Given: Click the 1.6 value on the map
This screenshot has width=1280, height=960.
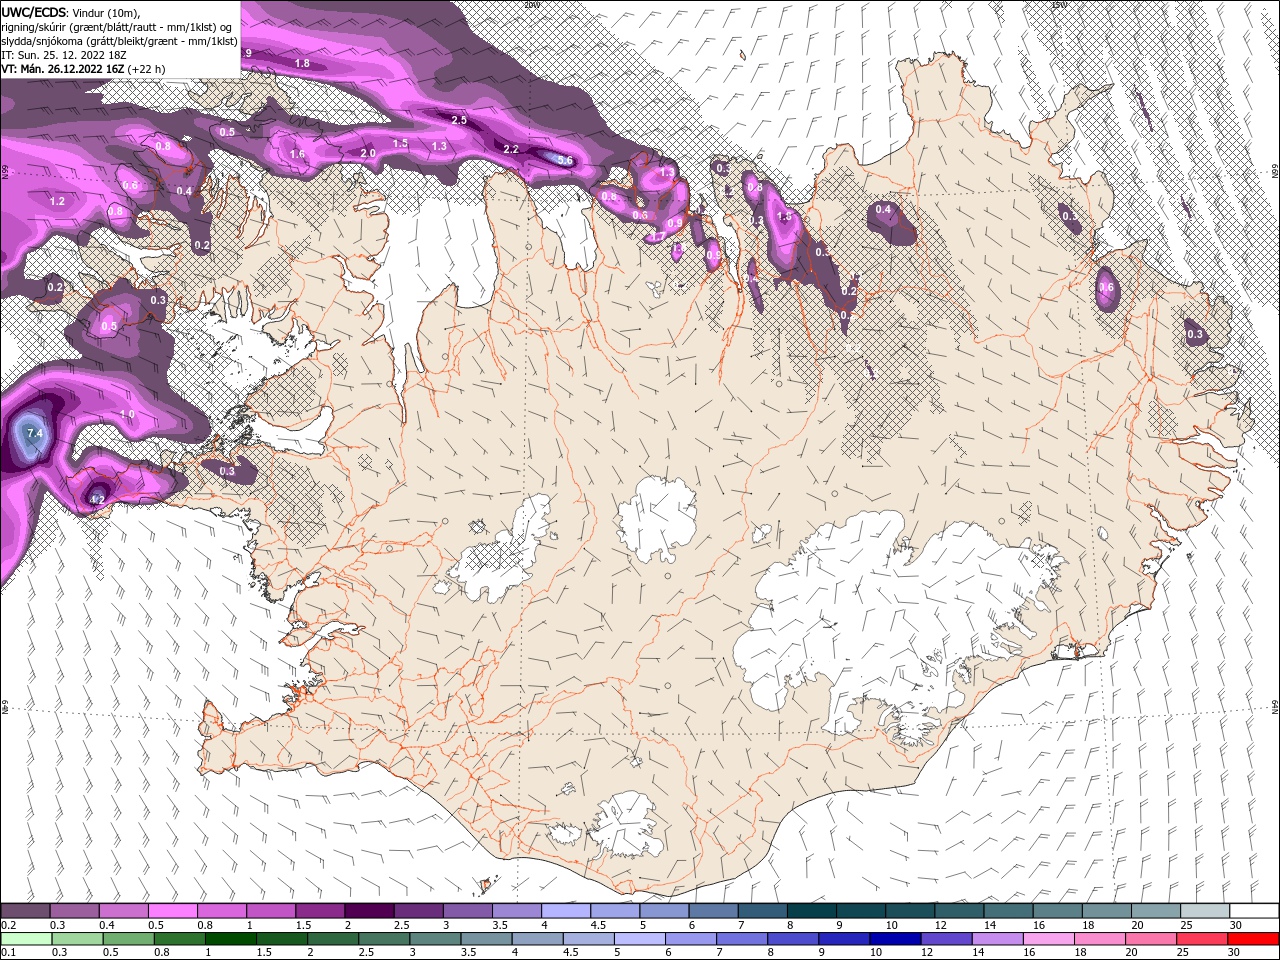Looking at the screenshot, I should [297, 154].
